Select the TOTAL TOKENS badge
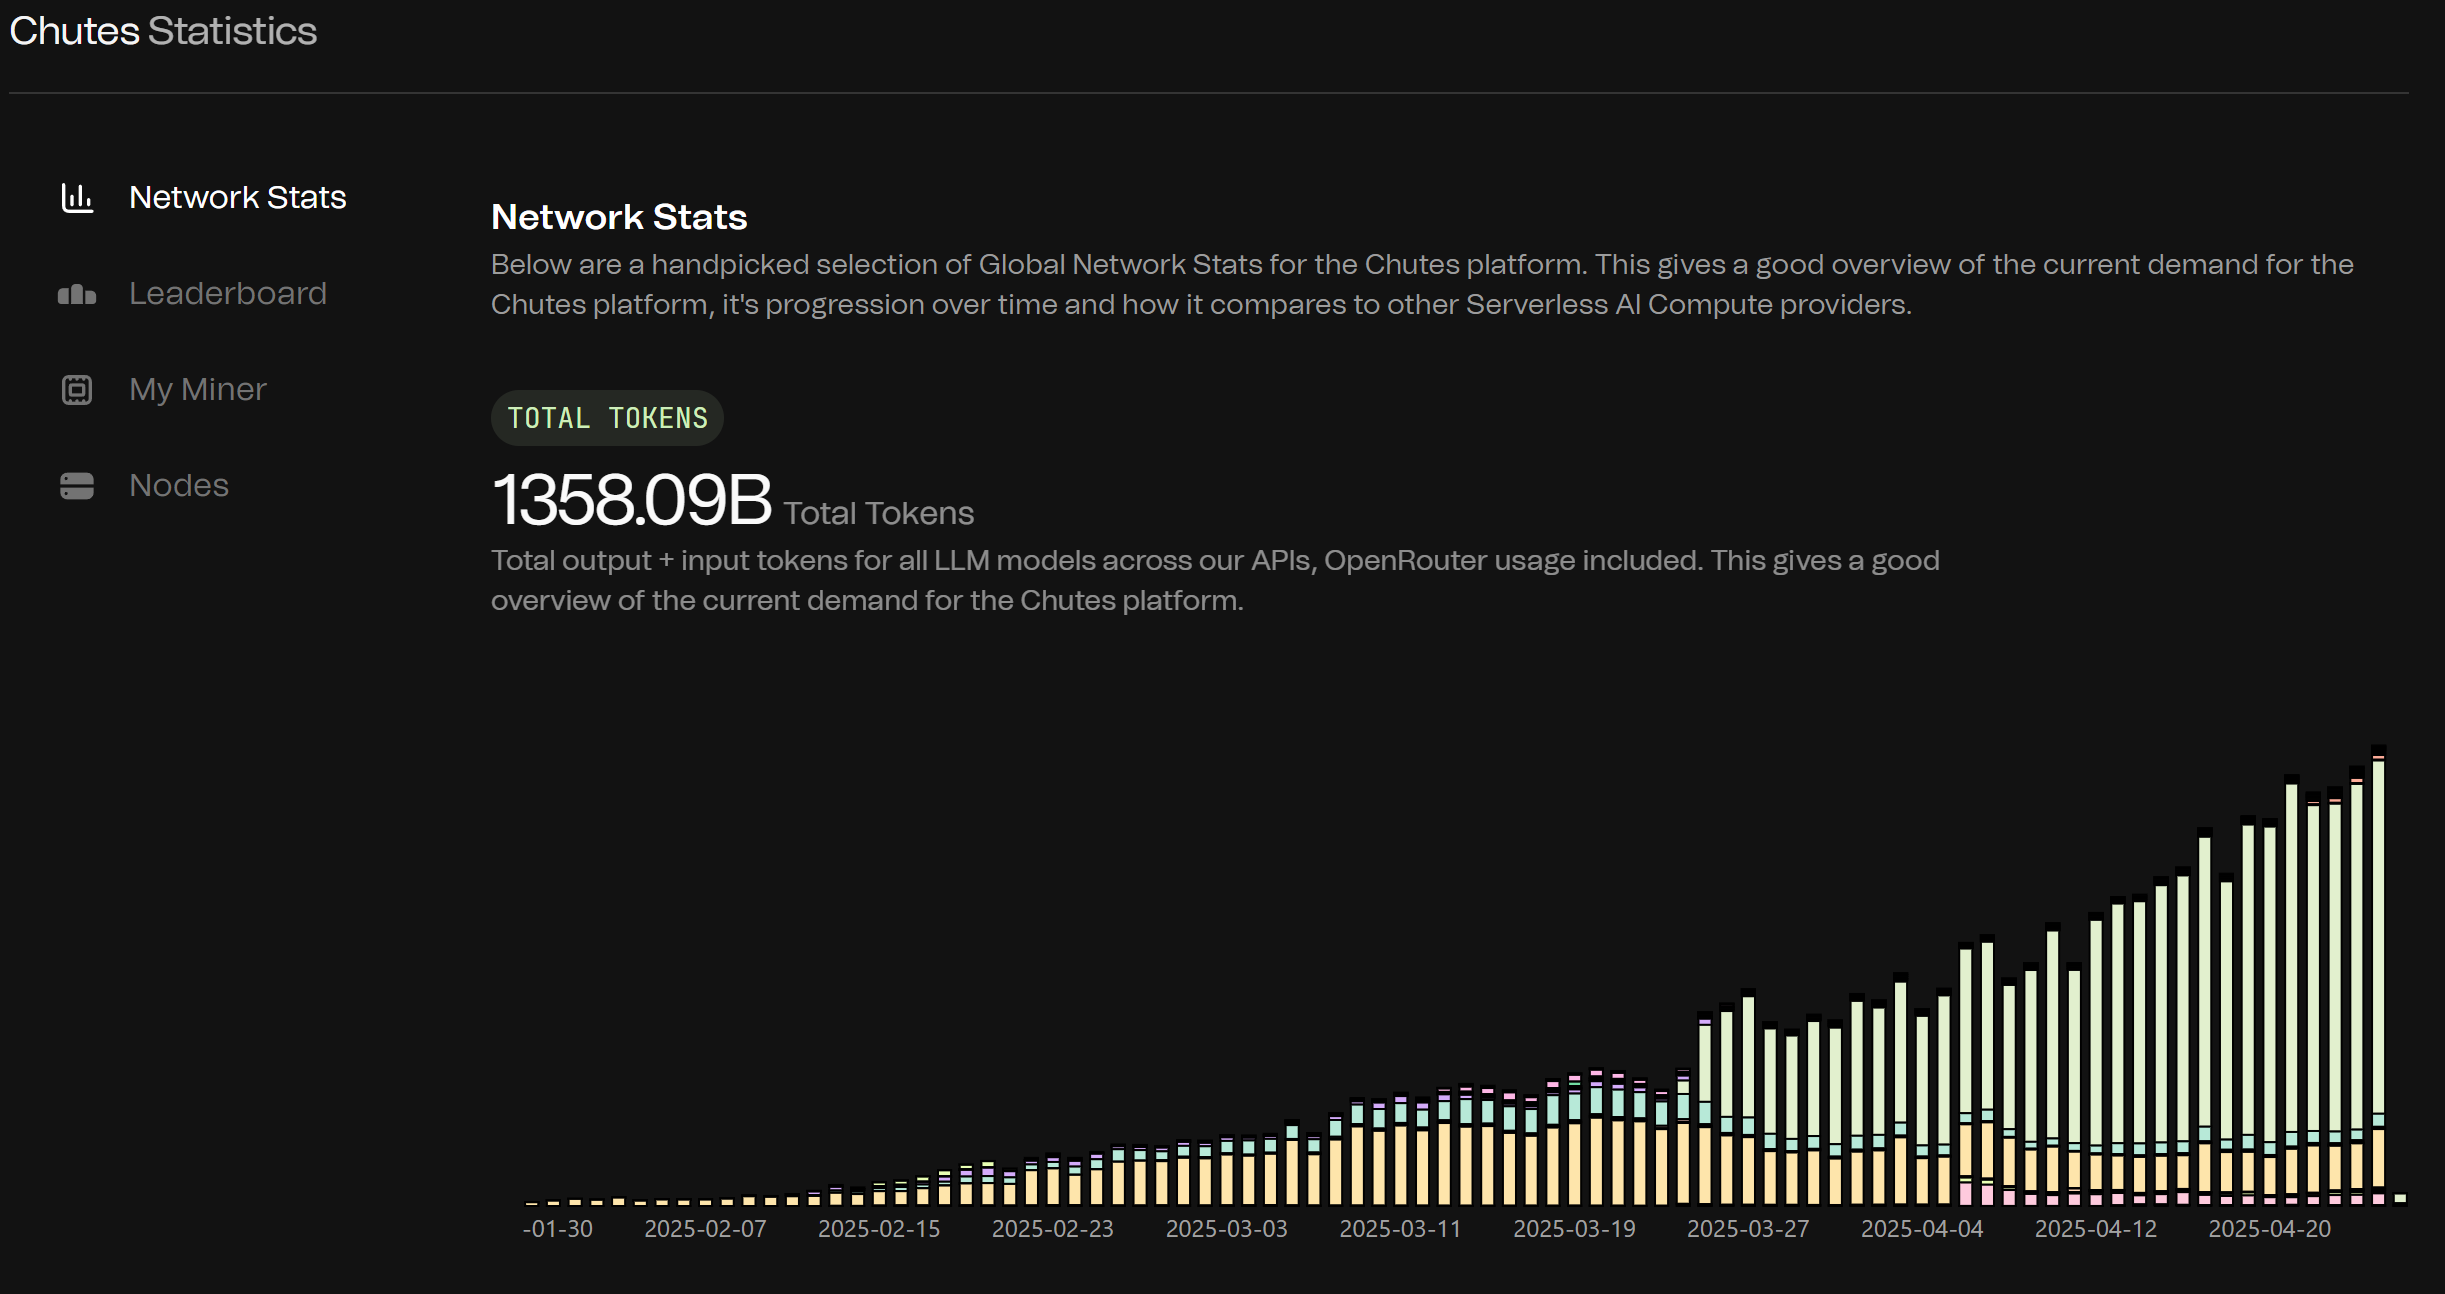The width and height of the screenshot is (2445, 1294). click(607, 418)
